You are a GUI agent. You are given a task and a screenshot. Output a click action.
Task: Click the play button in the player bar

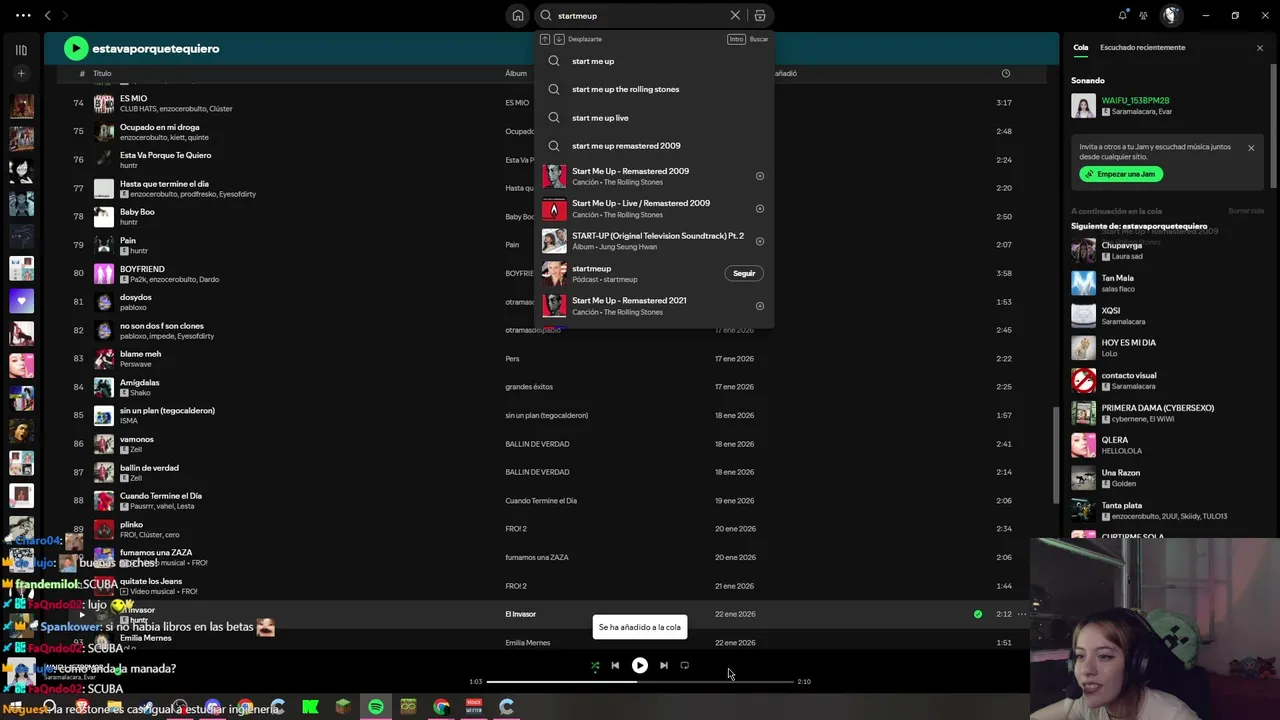[x=640, y=665]
